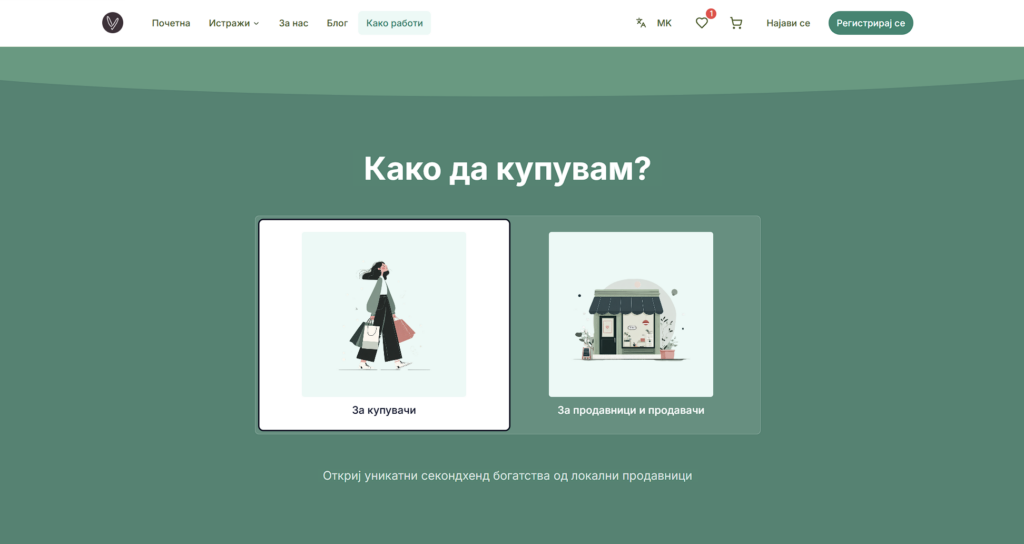Expand the Истражи dropdown menu
Screen dimensions: 1024x544
click(x=229, y=23)
